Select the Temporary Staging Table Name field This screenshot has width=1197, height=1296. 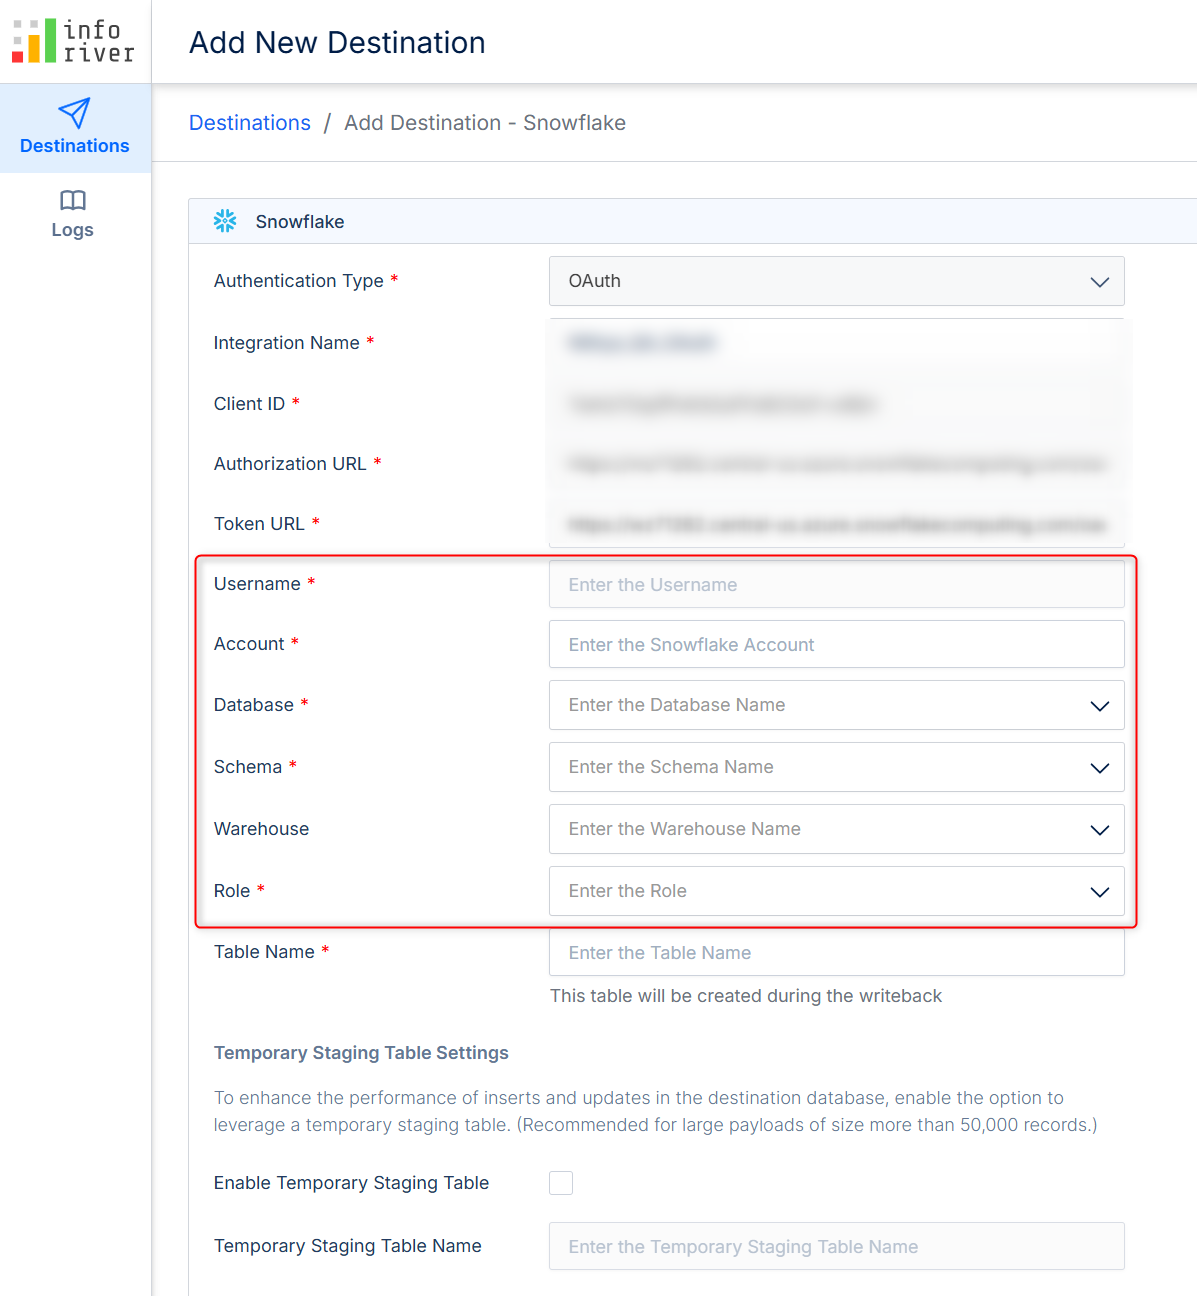tap(836, 1247)
